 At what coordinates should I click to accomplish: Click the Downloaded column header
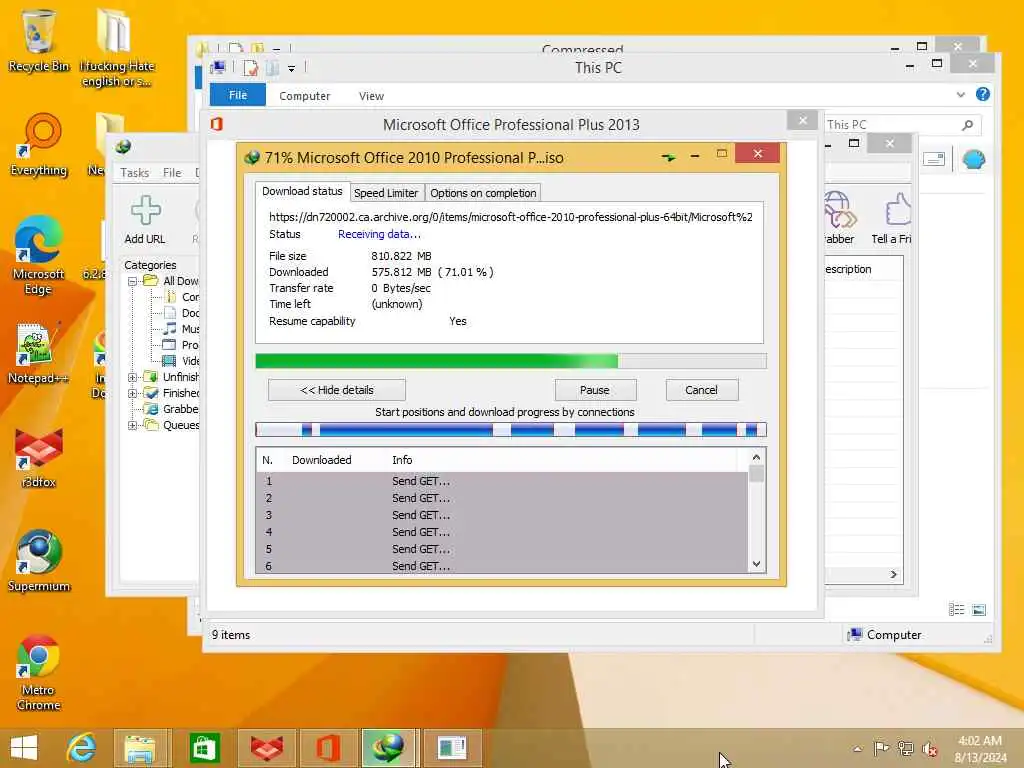click(321, 460)
